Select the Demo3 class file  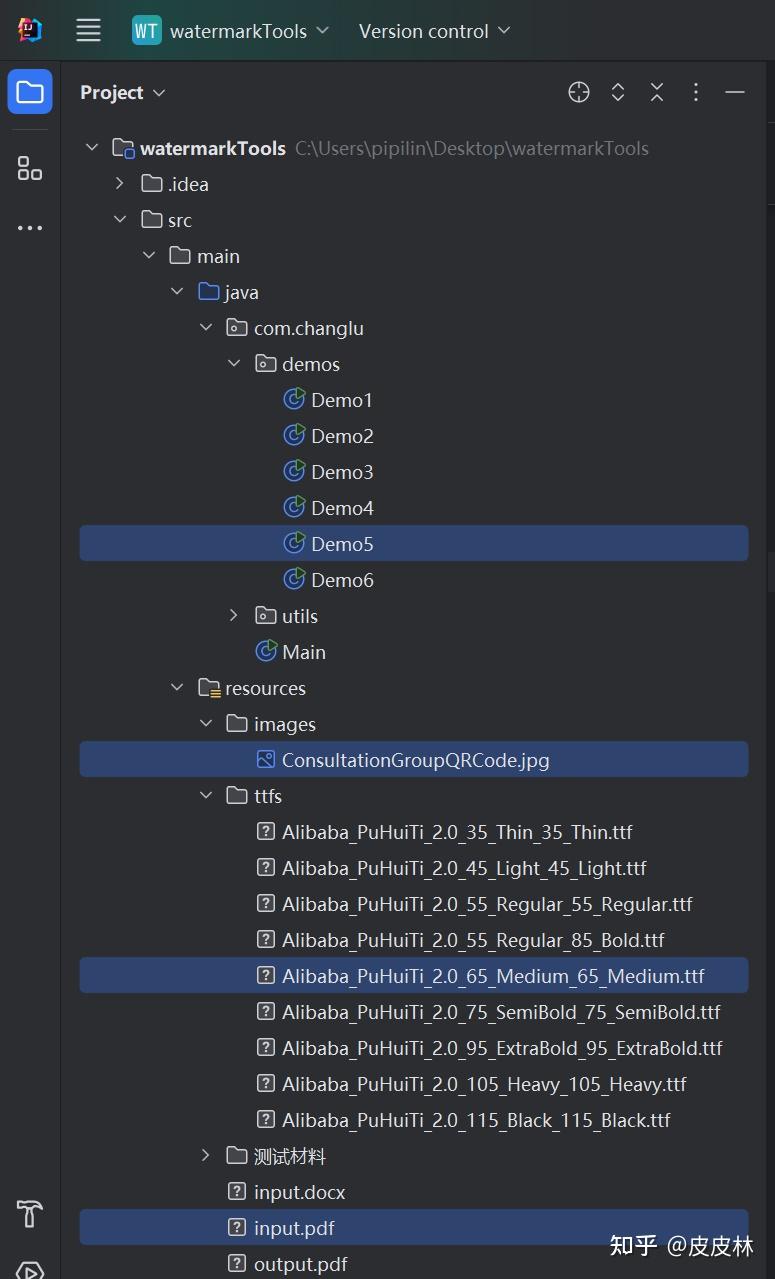pos(341,472)
